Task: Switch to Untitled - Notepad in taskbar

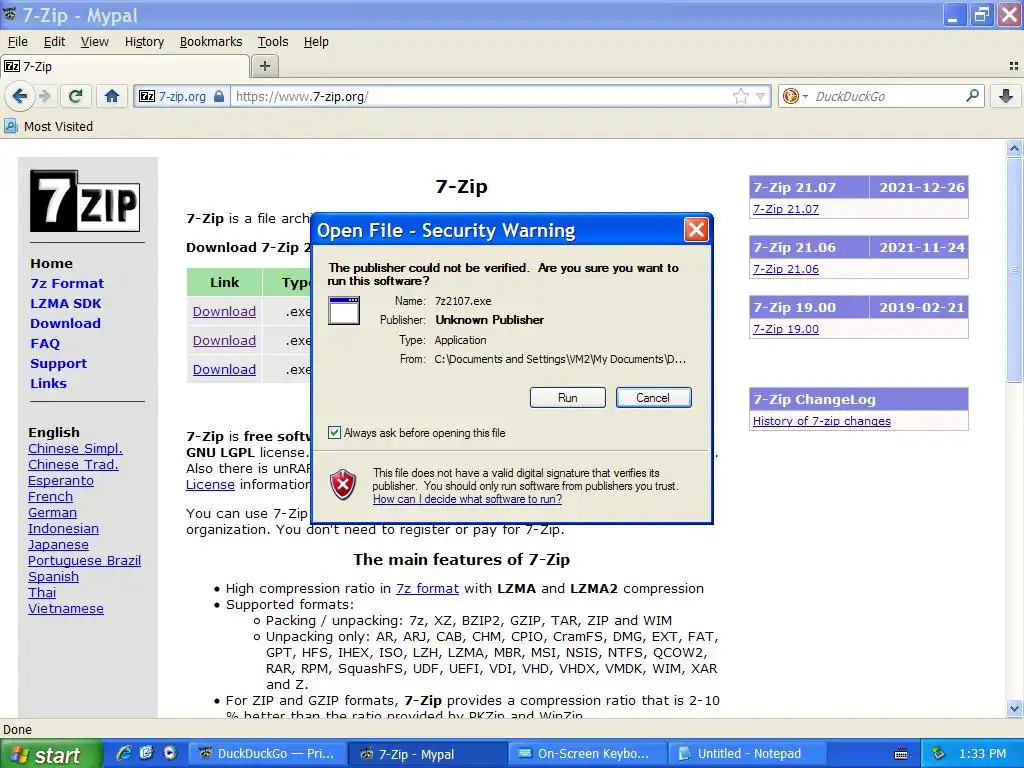Action: coord(749,754)
